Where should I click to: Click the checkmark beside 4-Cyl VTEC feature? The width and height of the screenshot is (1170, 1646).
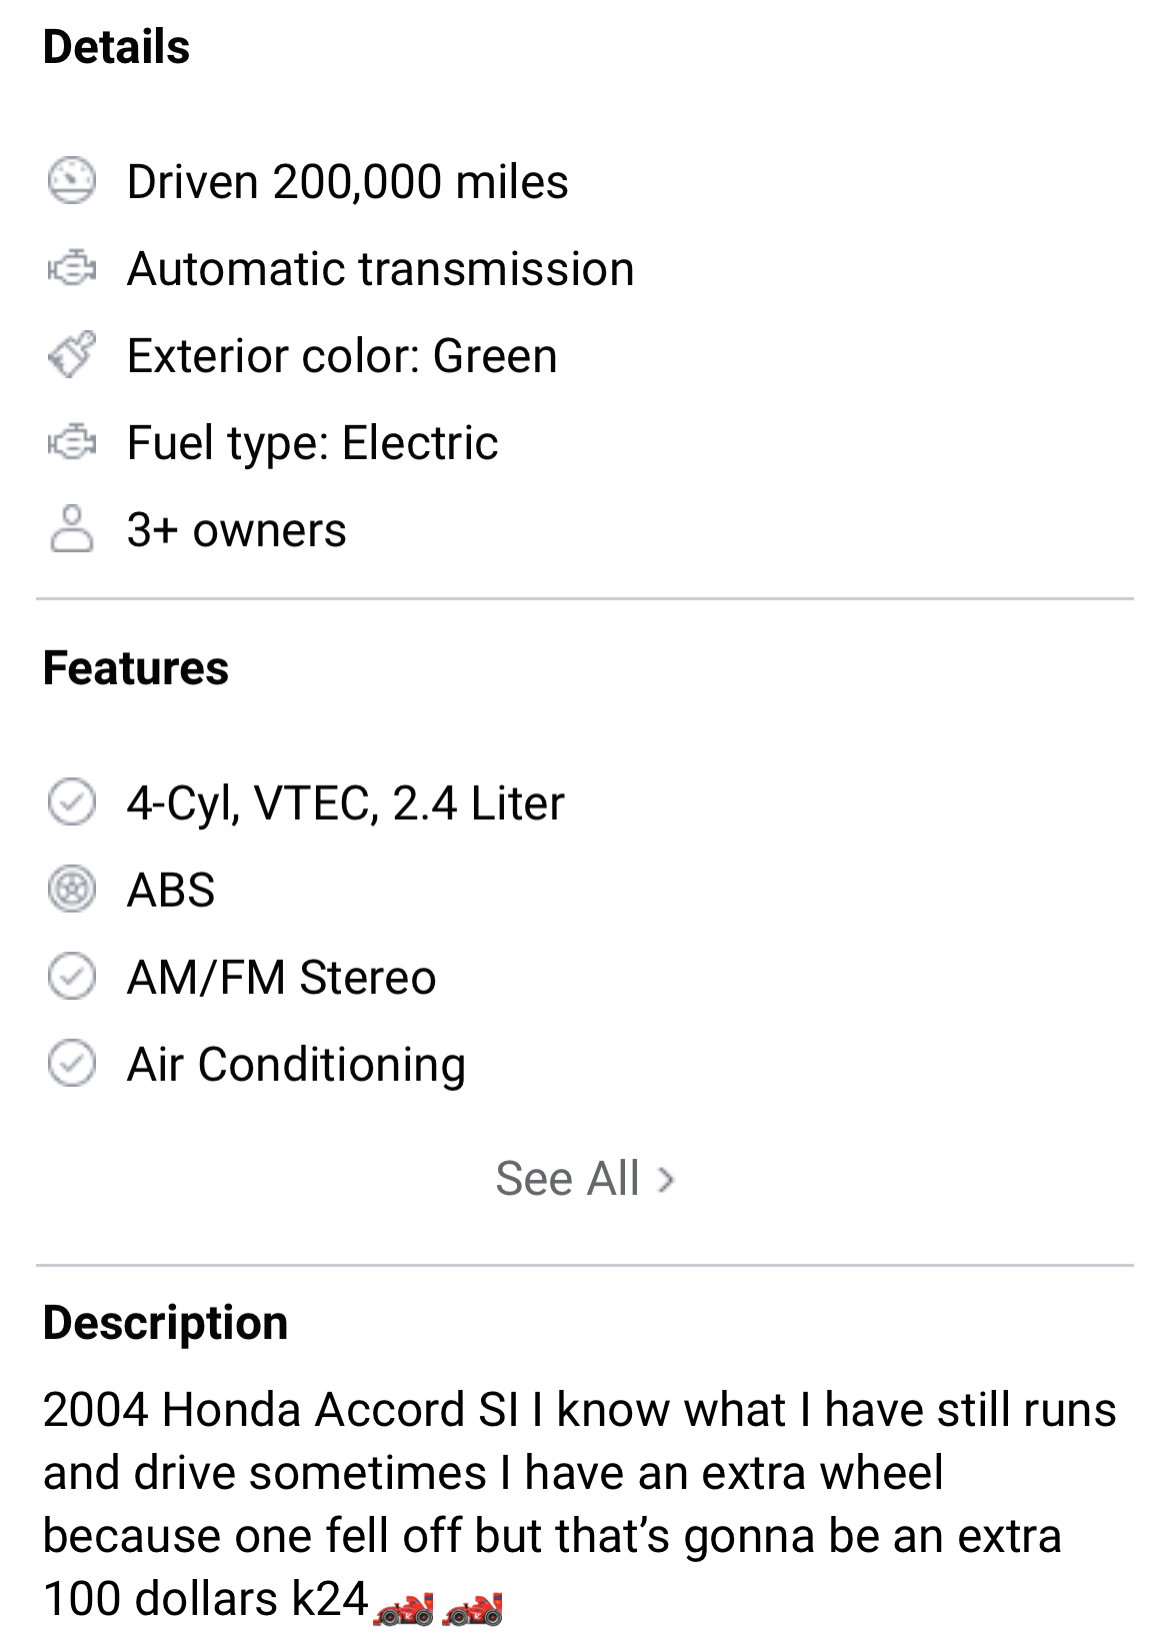71,802
